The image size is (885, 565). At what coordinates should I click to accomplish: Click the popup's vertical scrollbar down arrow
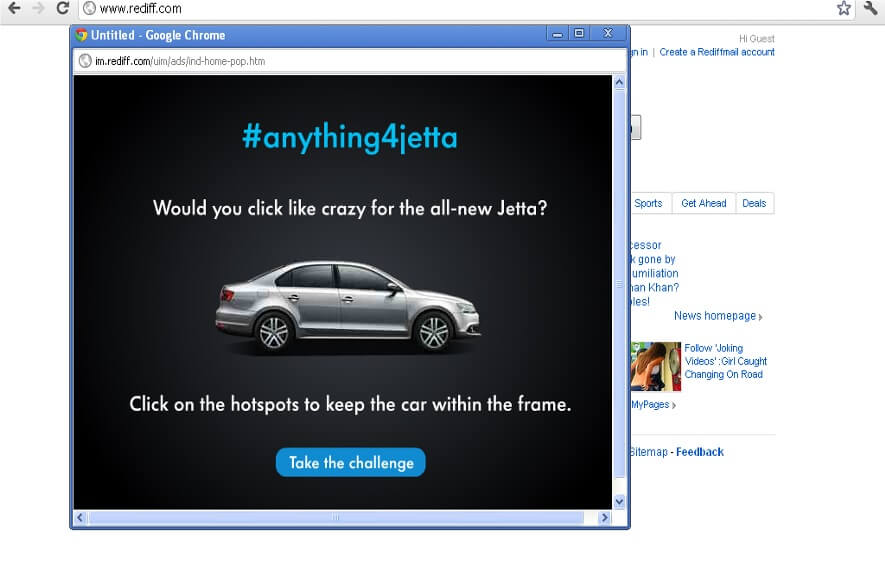click(x=619, y=501)
